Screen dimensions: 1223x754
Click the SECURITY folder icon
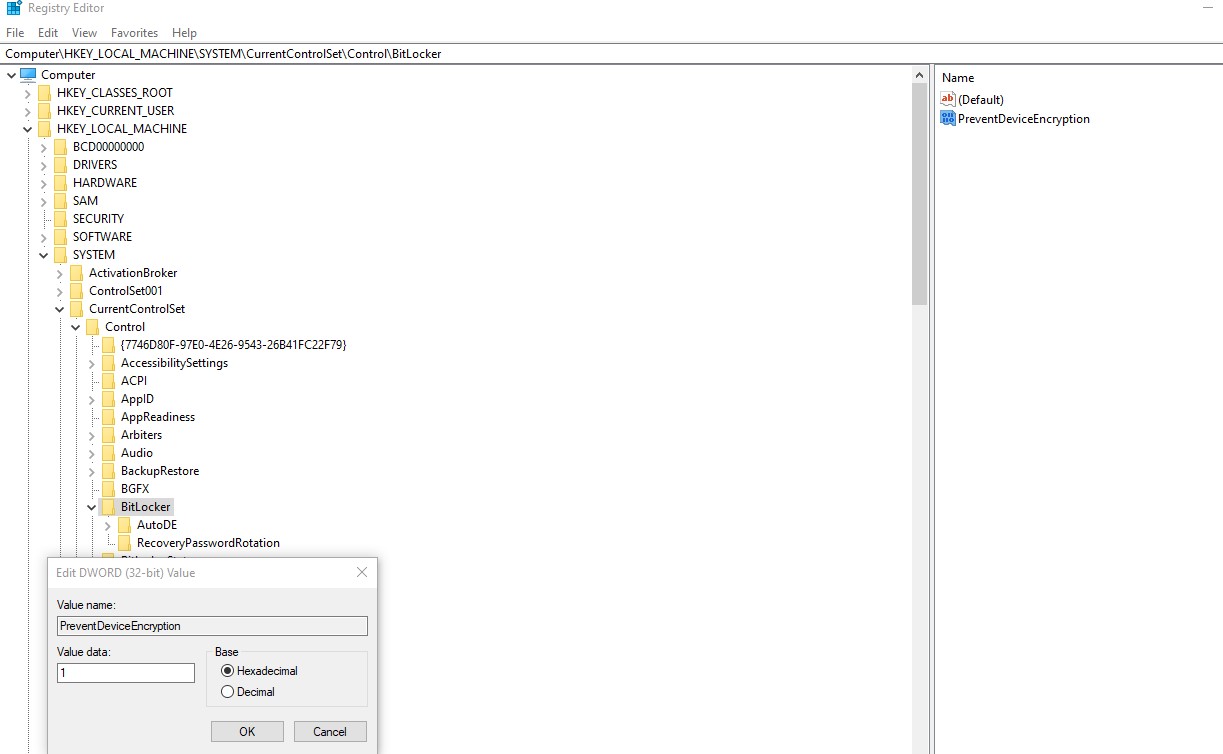60,219
